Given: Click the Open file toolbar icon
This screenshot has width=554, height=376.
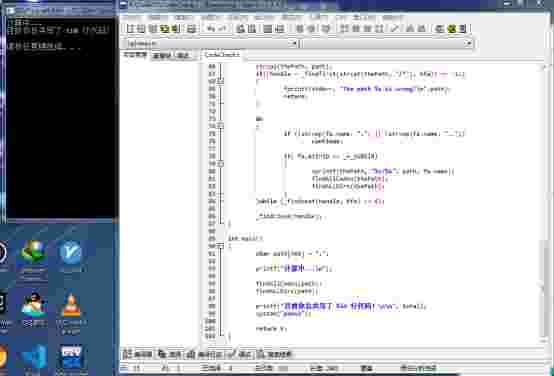Looking at the screenshot, I should 141,29.
